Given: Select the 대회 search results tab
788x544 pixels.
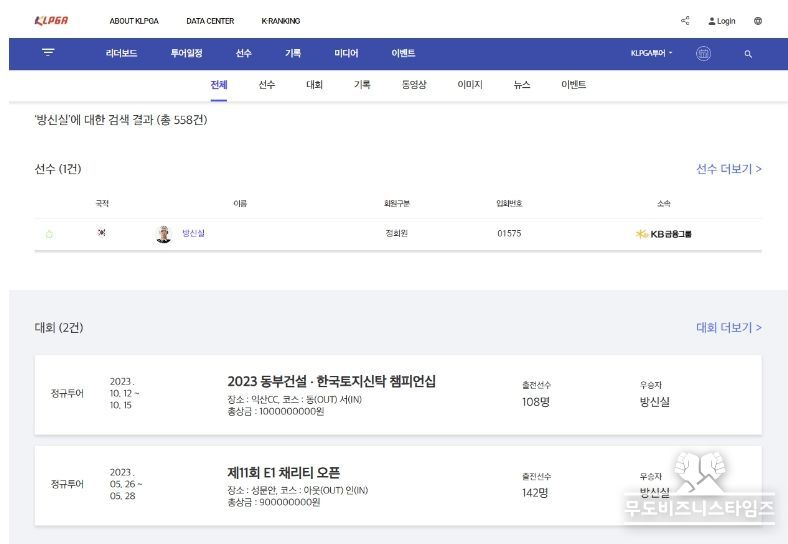Looking at the screenshot, I should click(314, 84).
